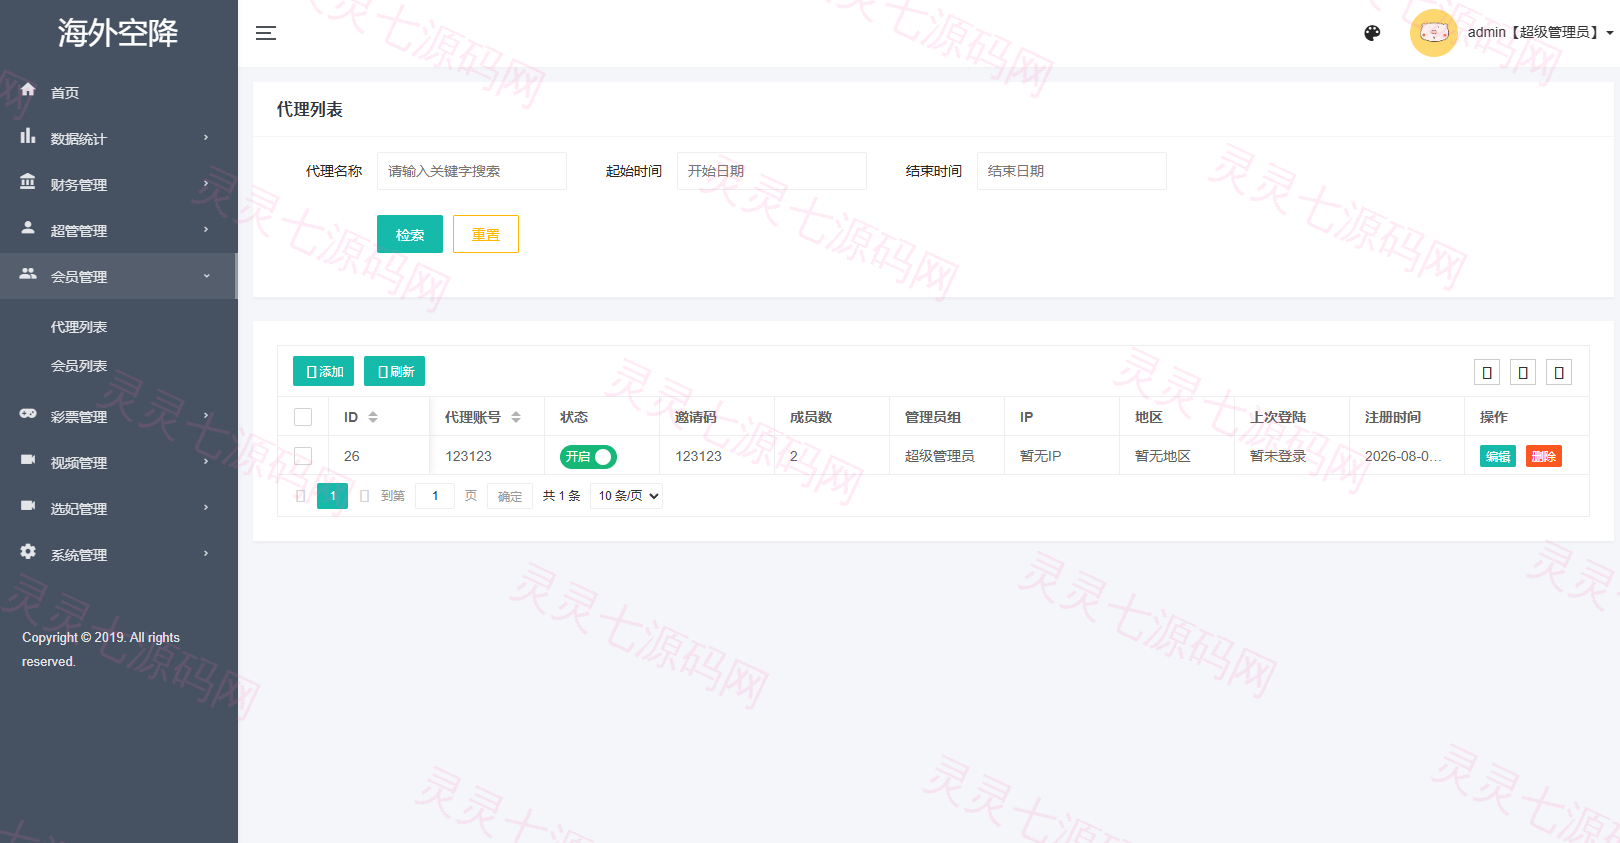Collapse 会员管理 menu chevron
This screenshot has height=843, width=1620.
coord(206,276)
